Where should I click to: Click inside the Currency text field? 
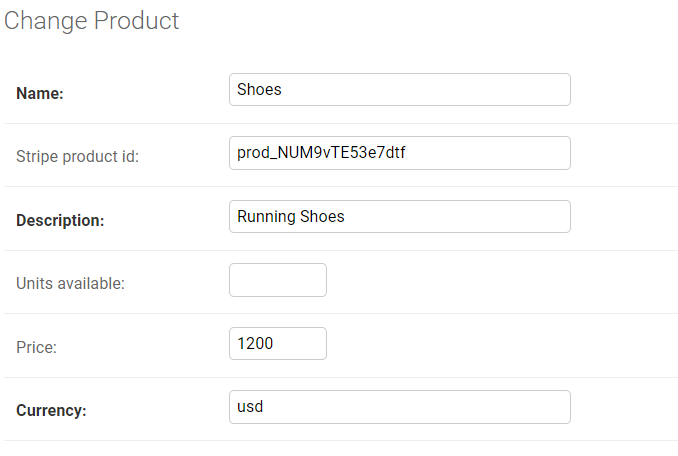click(400, 407)
